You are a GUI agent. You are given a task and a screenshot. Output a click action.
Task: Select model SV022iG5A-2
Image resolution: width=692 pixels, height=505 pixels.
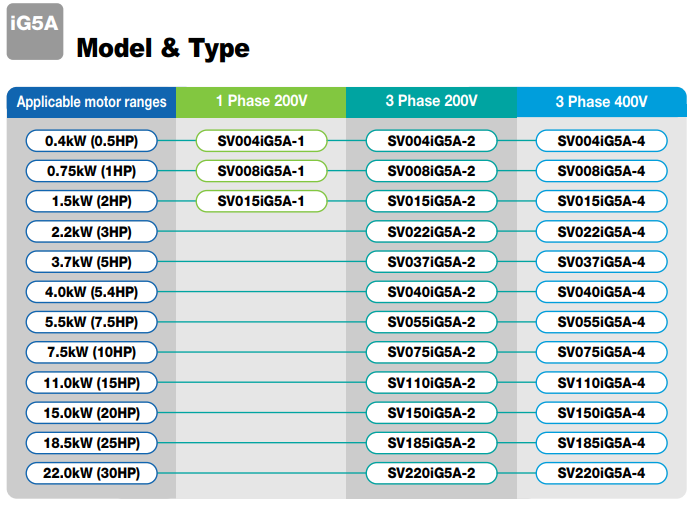431,231
